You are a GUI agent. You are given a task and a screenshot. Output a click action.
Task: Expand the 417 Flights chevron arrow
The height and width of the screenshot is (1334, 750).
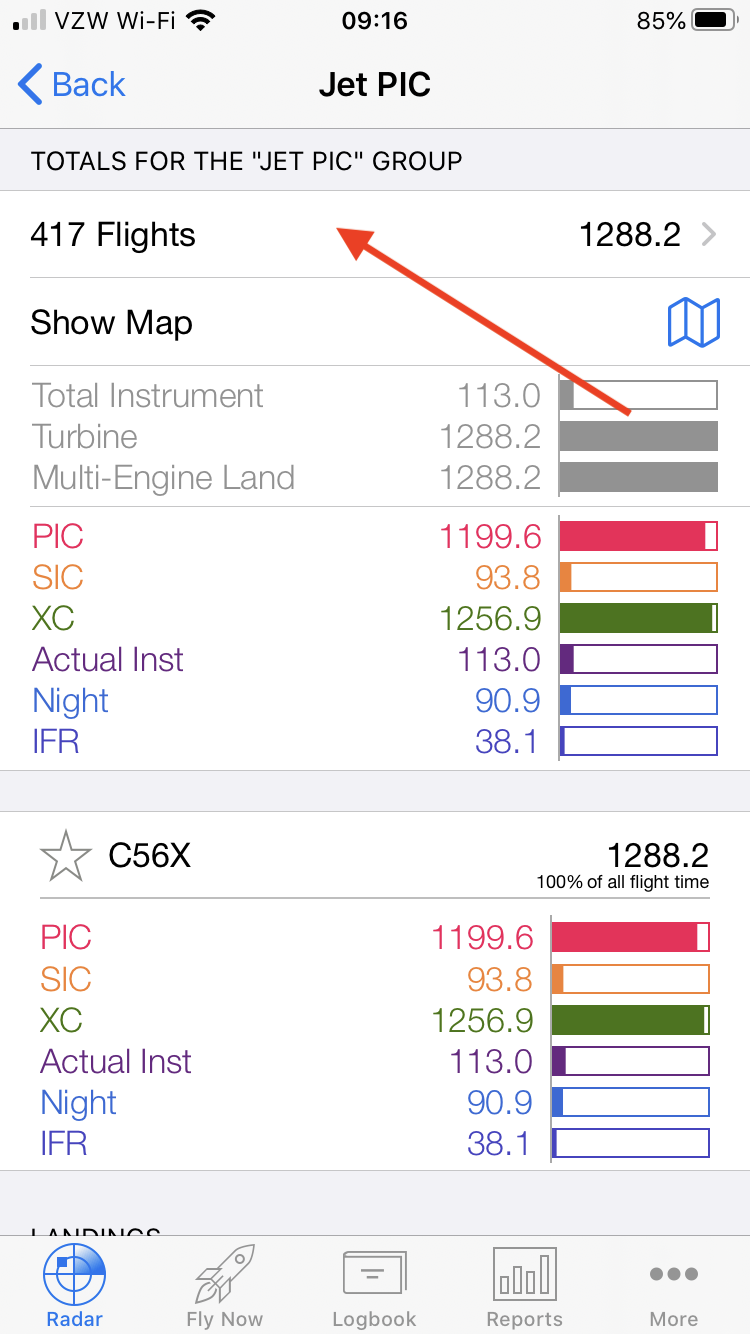tap(709, 235)
